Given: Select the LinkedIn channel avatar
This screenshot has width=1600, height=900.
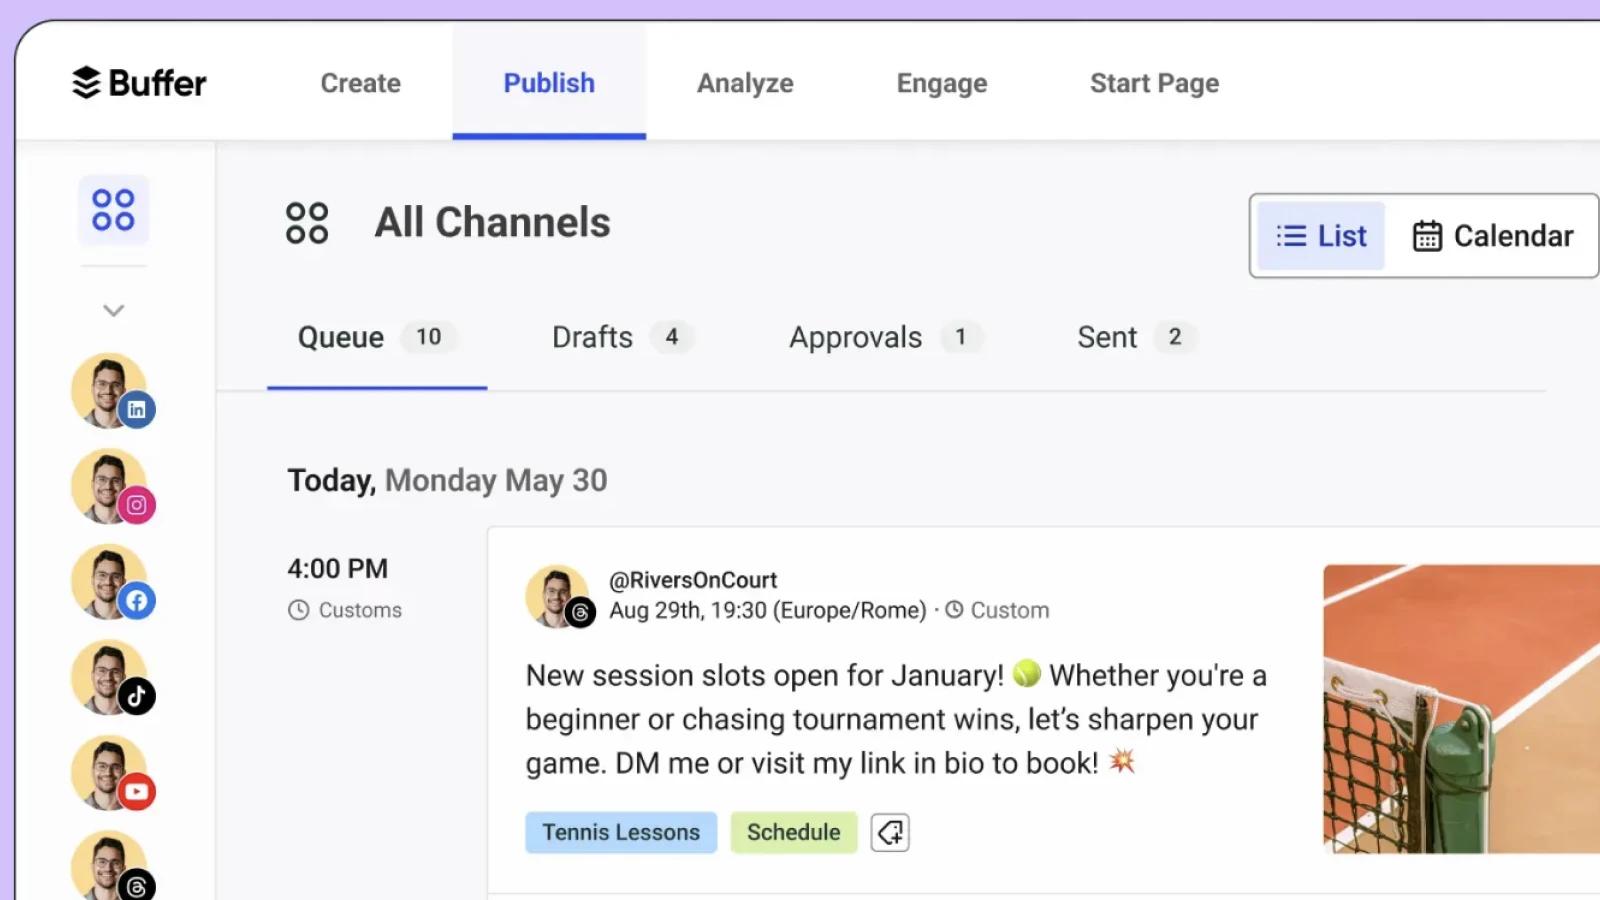Looking at the screenshot, I should click(112, 391).
